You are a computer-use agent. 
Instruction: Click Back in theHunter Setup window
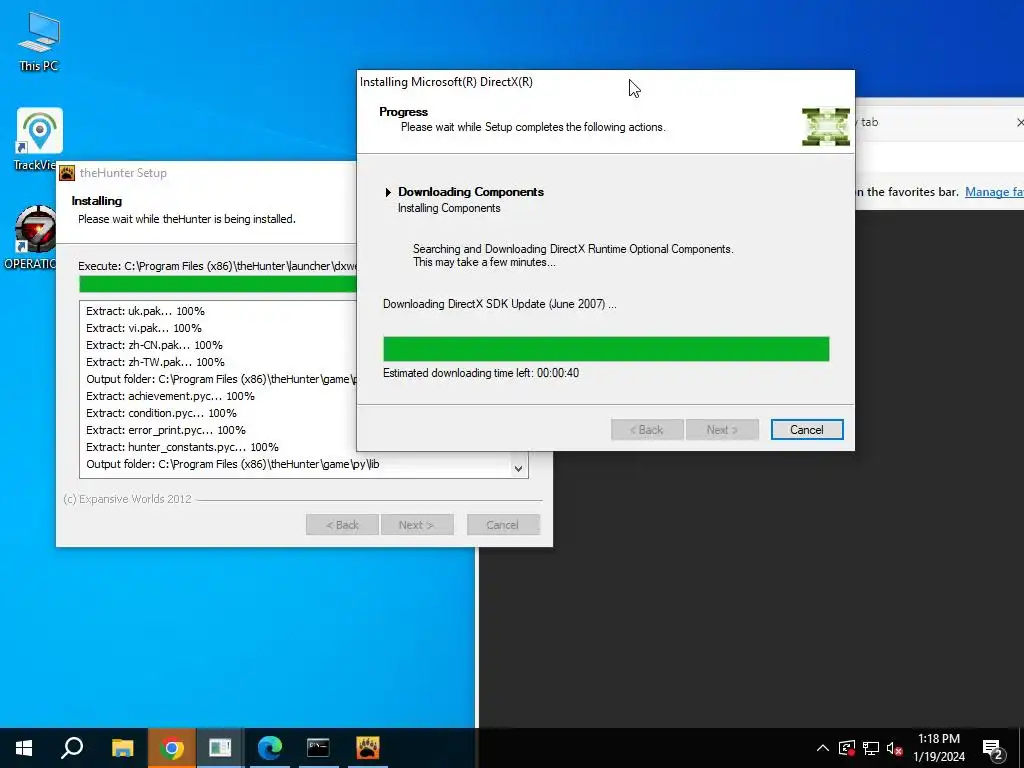click(342, 525)
